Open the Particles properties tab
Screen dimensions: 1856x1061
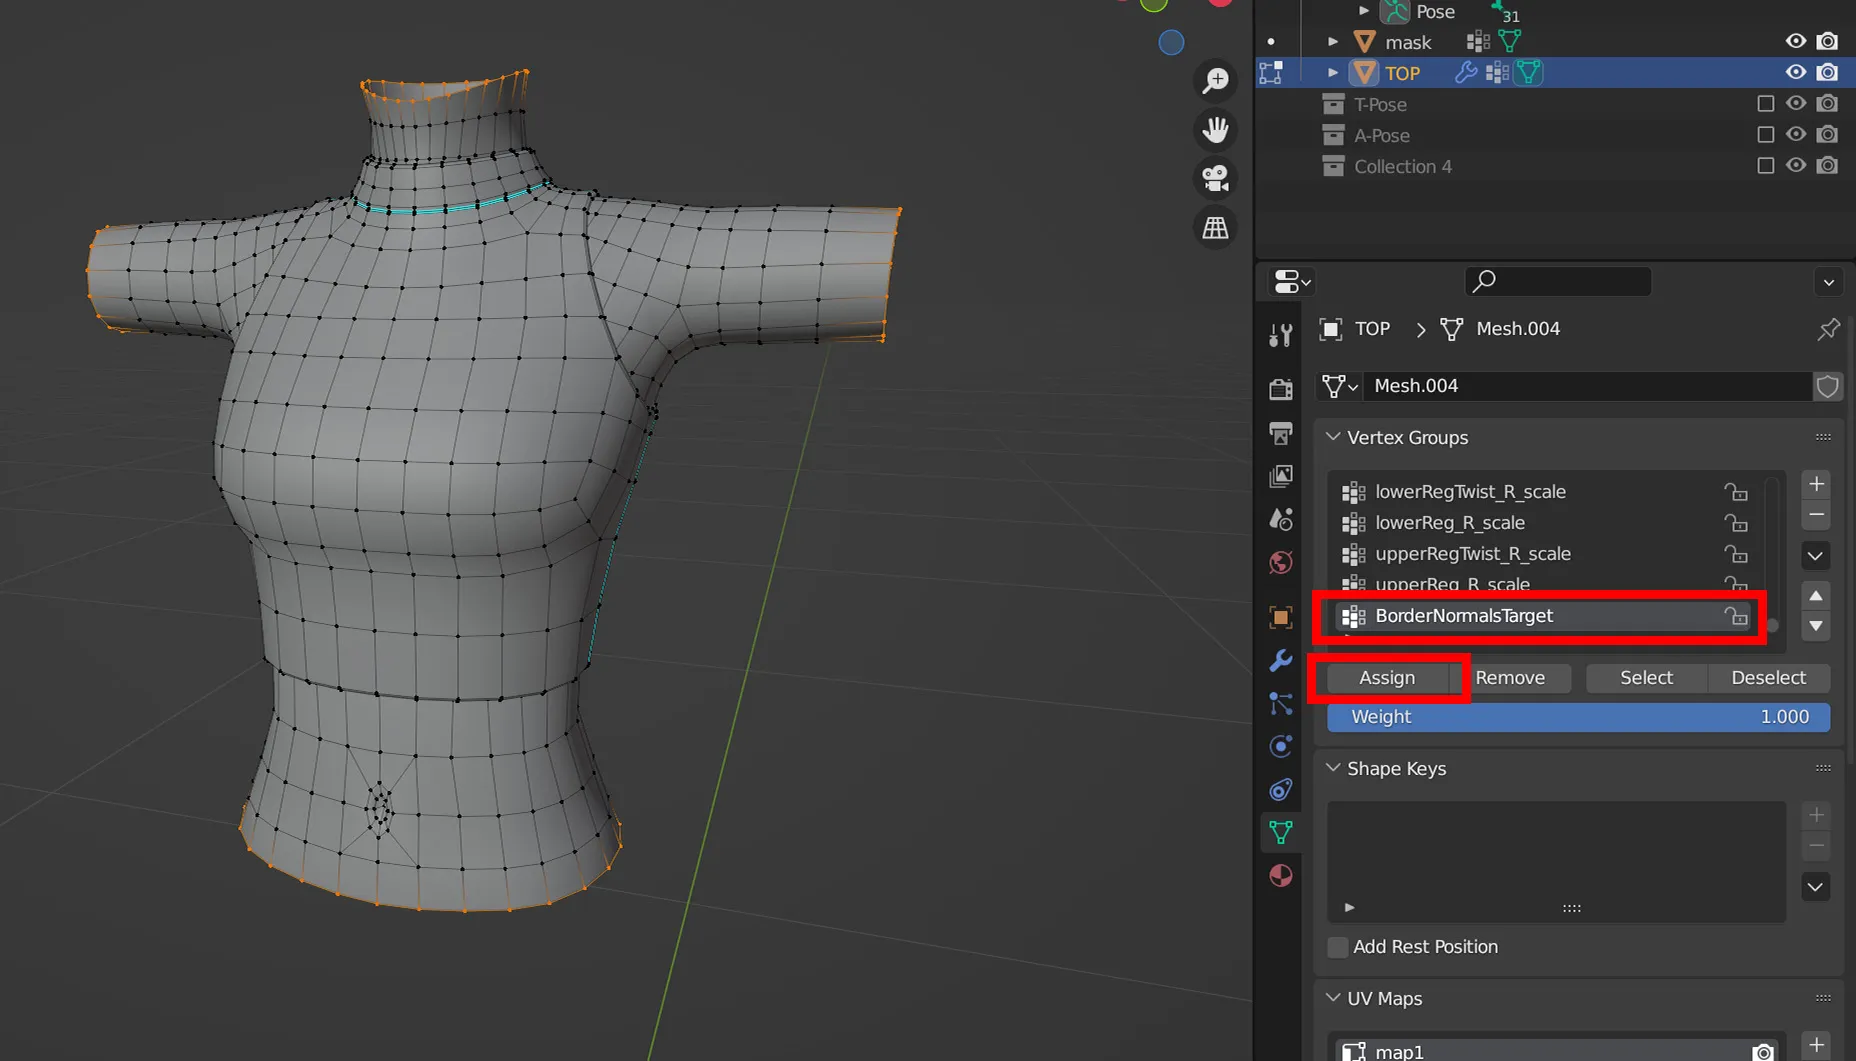[1280, 704]
